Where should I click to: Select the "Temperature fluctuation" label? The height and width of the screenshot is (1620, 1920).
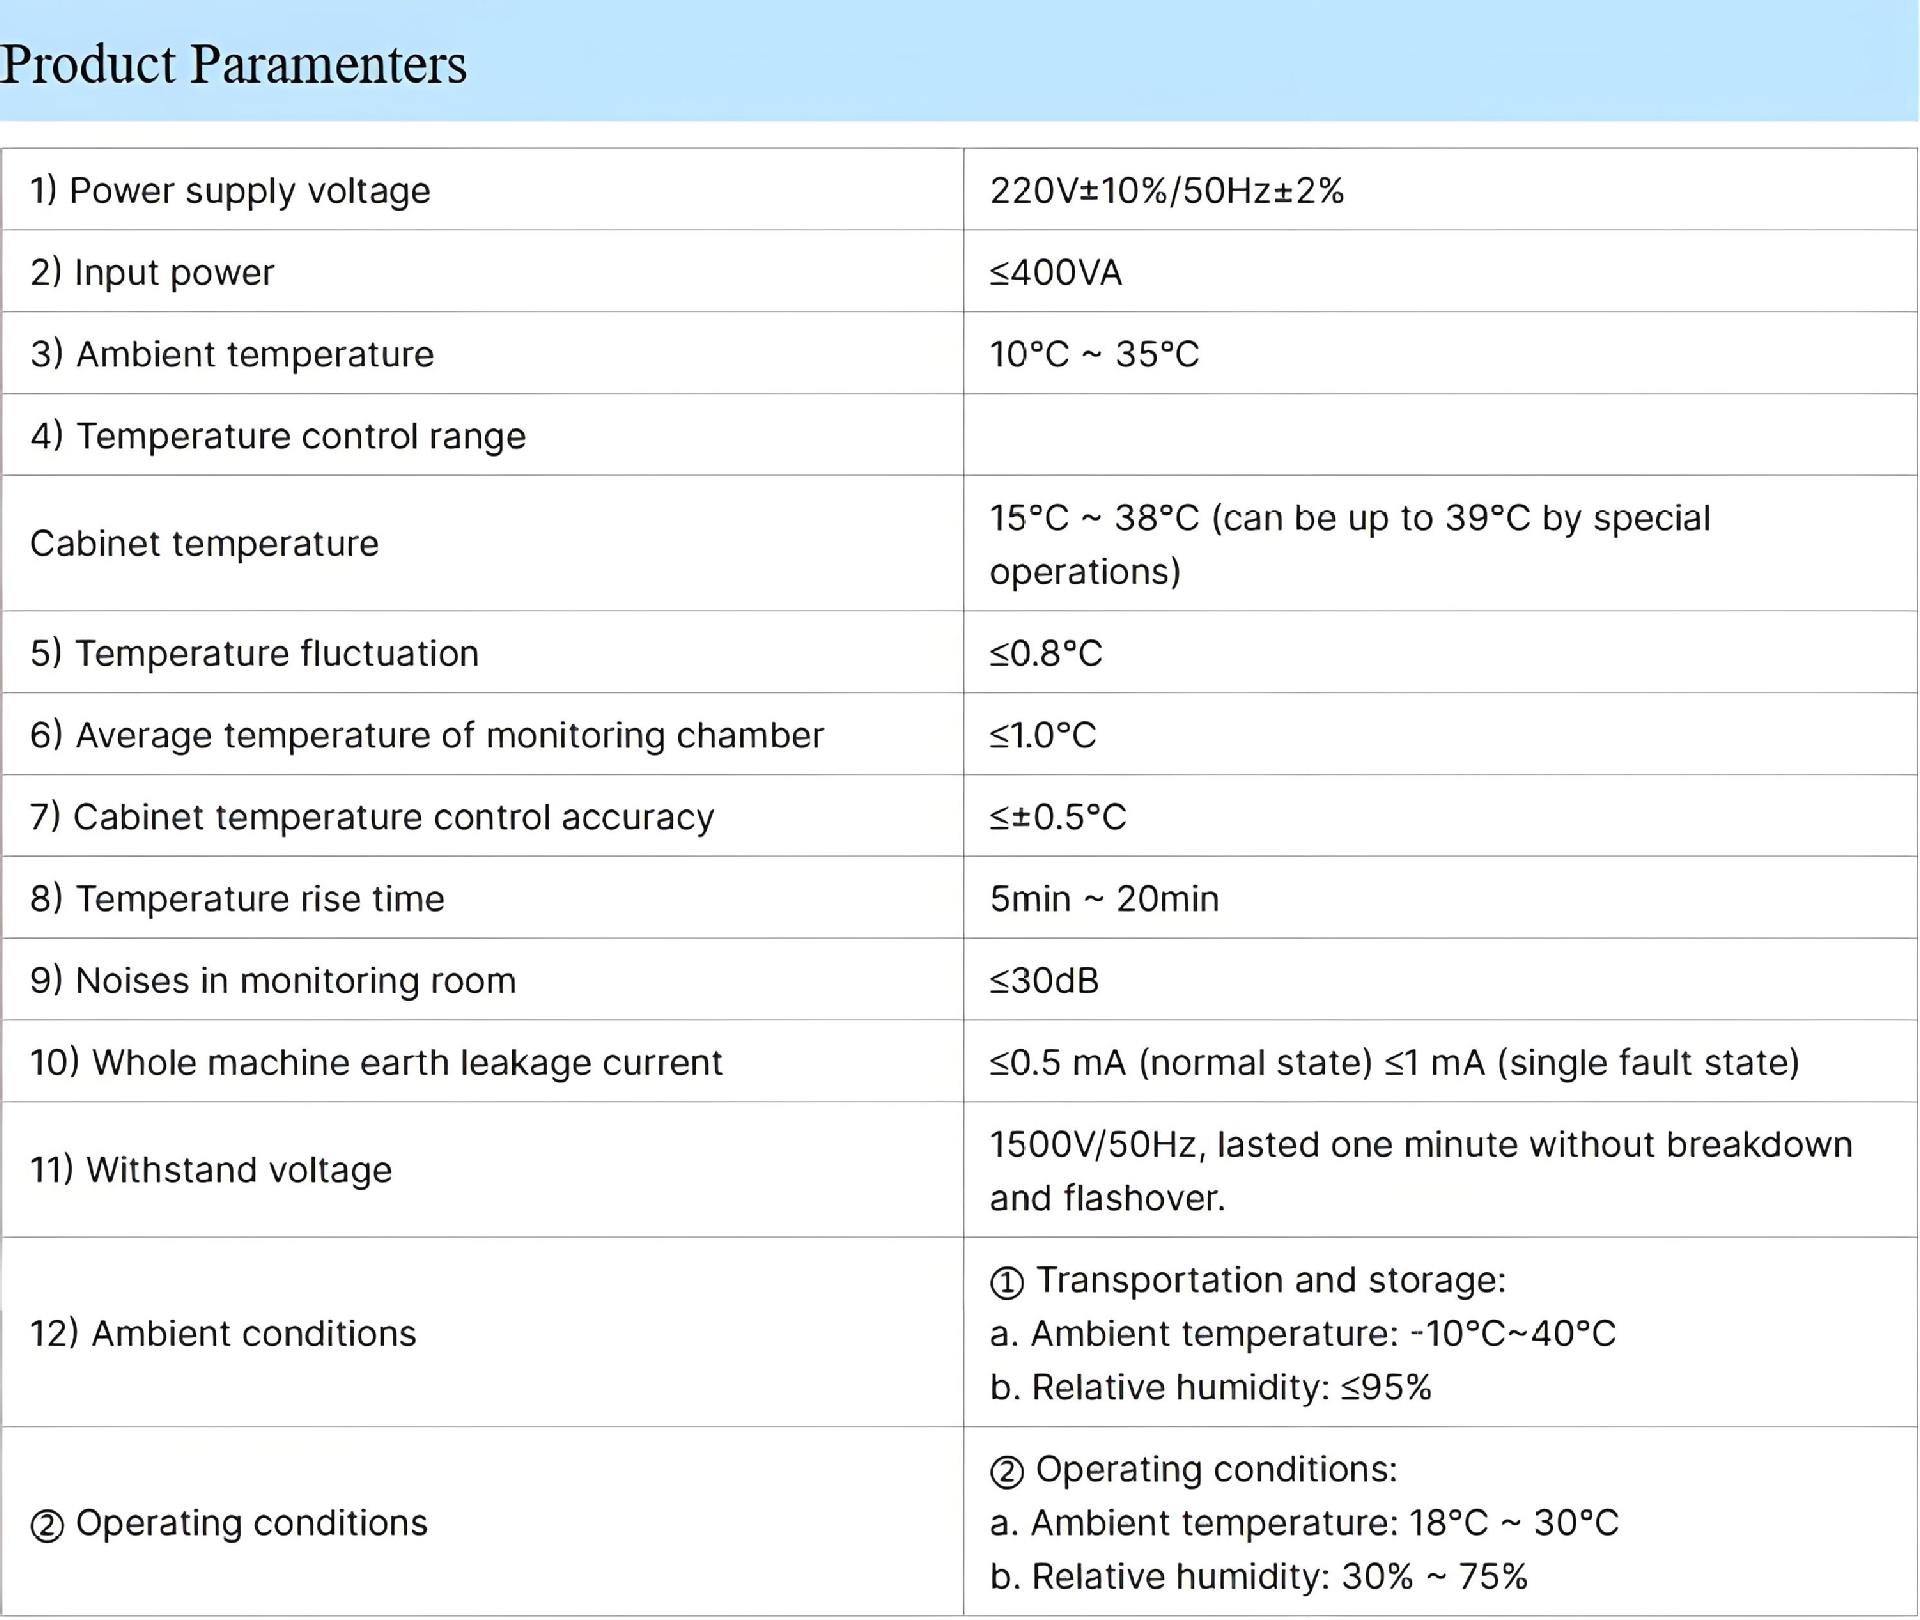255,653
